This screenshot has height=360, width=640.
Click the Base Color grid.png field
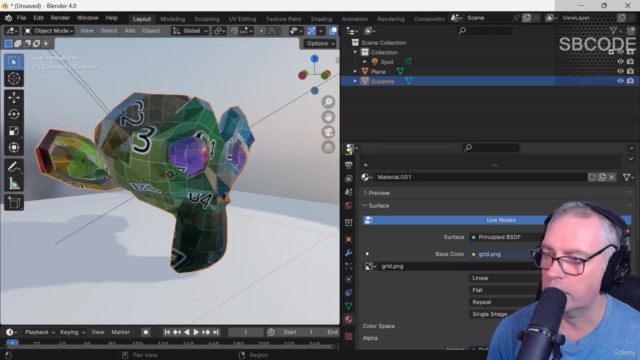(x=504, y=254)
